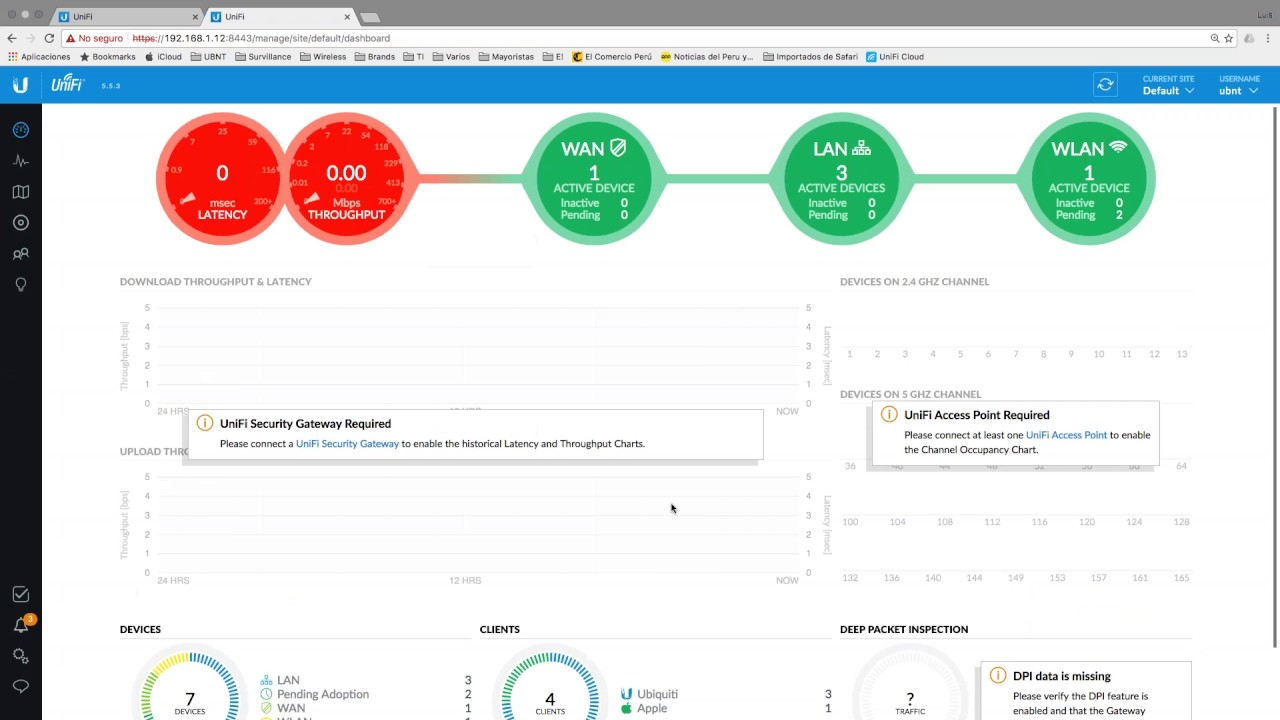Open the Events checkbox icon in the sidebar

tap(20, 594)
